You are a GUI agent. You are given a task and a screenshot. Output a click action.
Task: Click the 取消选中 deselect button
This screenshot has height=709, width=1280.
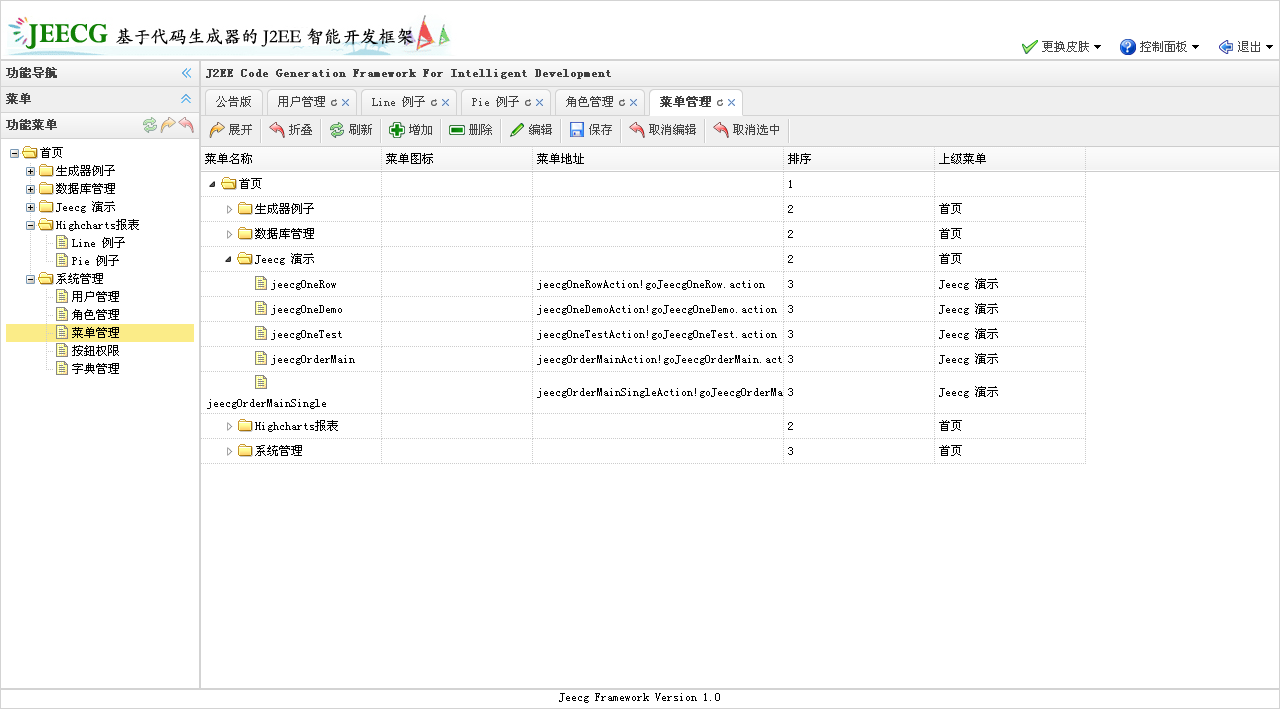click(747, 130)
